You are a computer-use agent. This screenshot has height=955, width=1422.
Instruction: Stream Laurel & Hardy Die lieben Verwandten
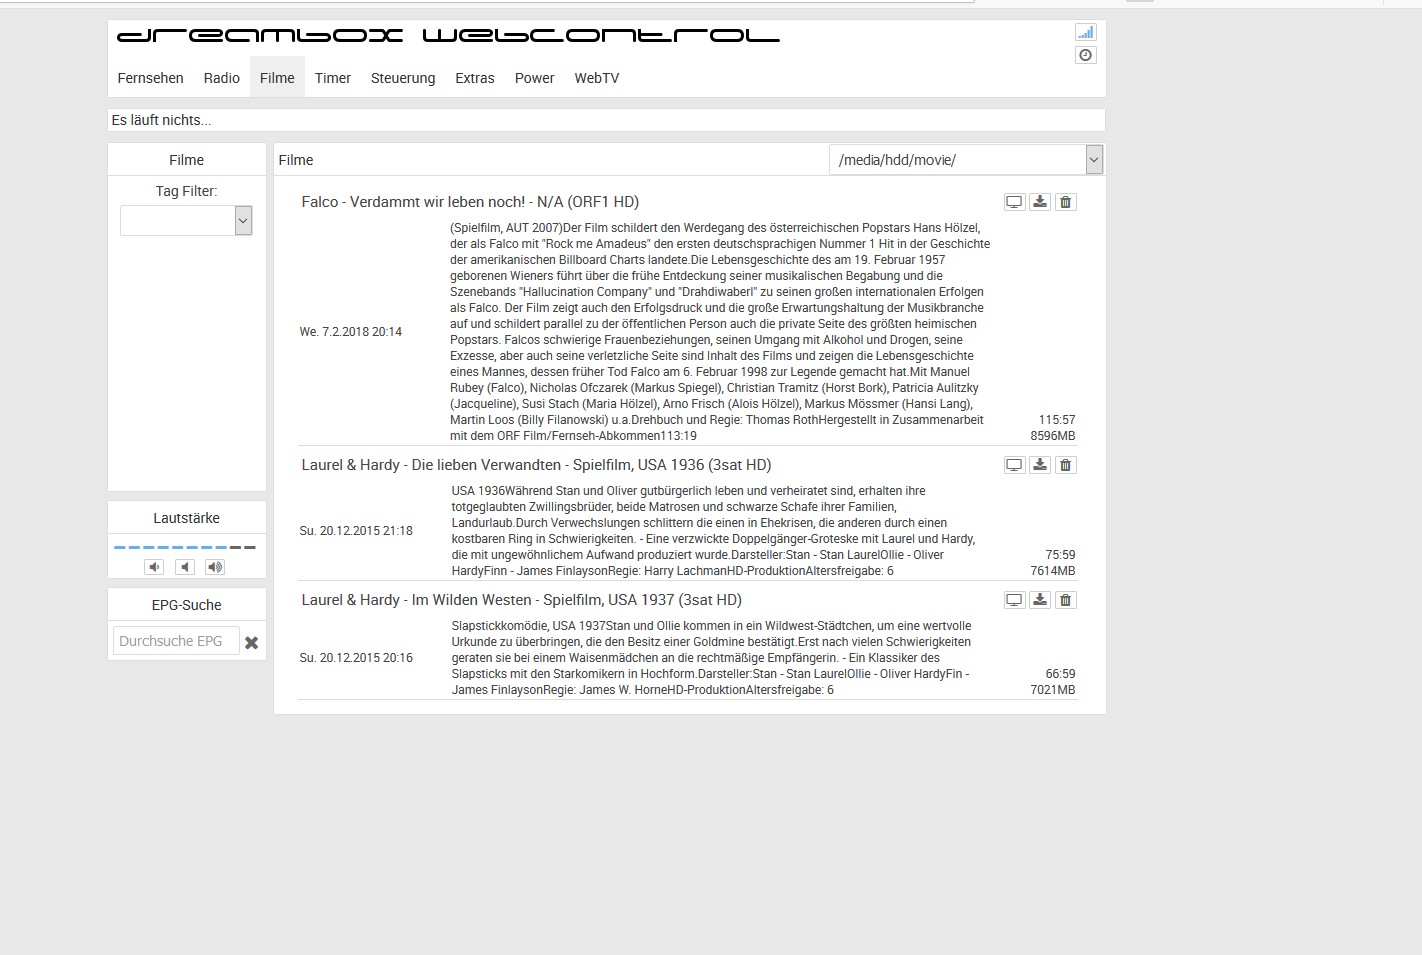pos(1014,465)
